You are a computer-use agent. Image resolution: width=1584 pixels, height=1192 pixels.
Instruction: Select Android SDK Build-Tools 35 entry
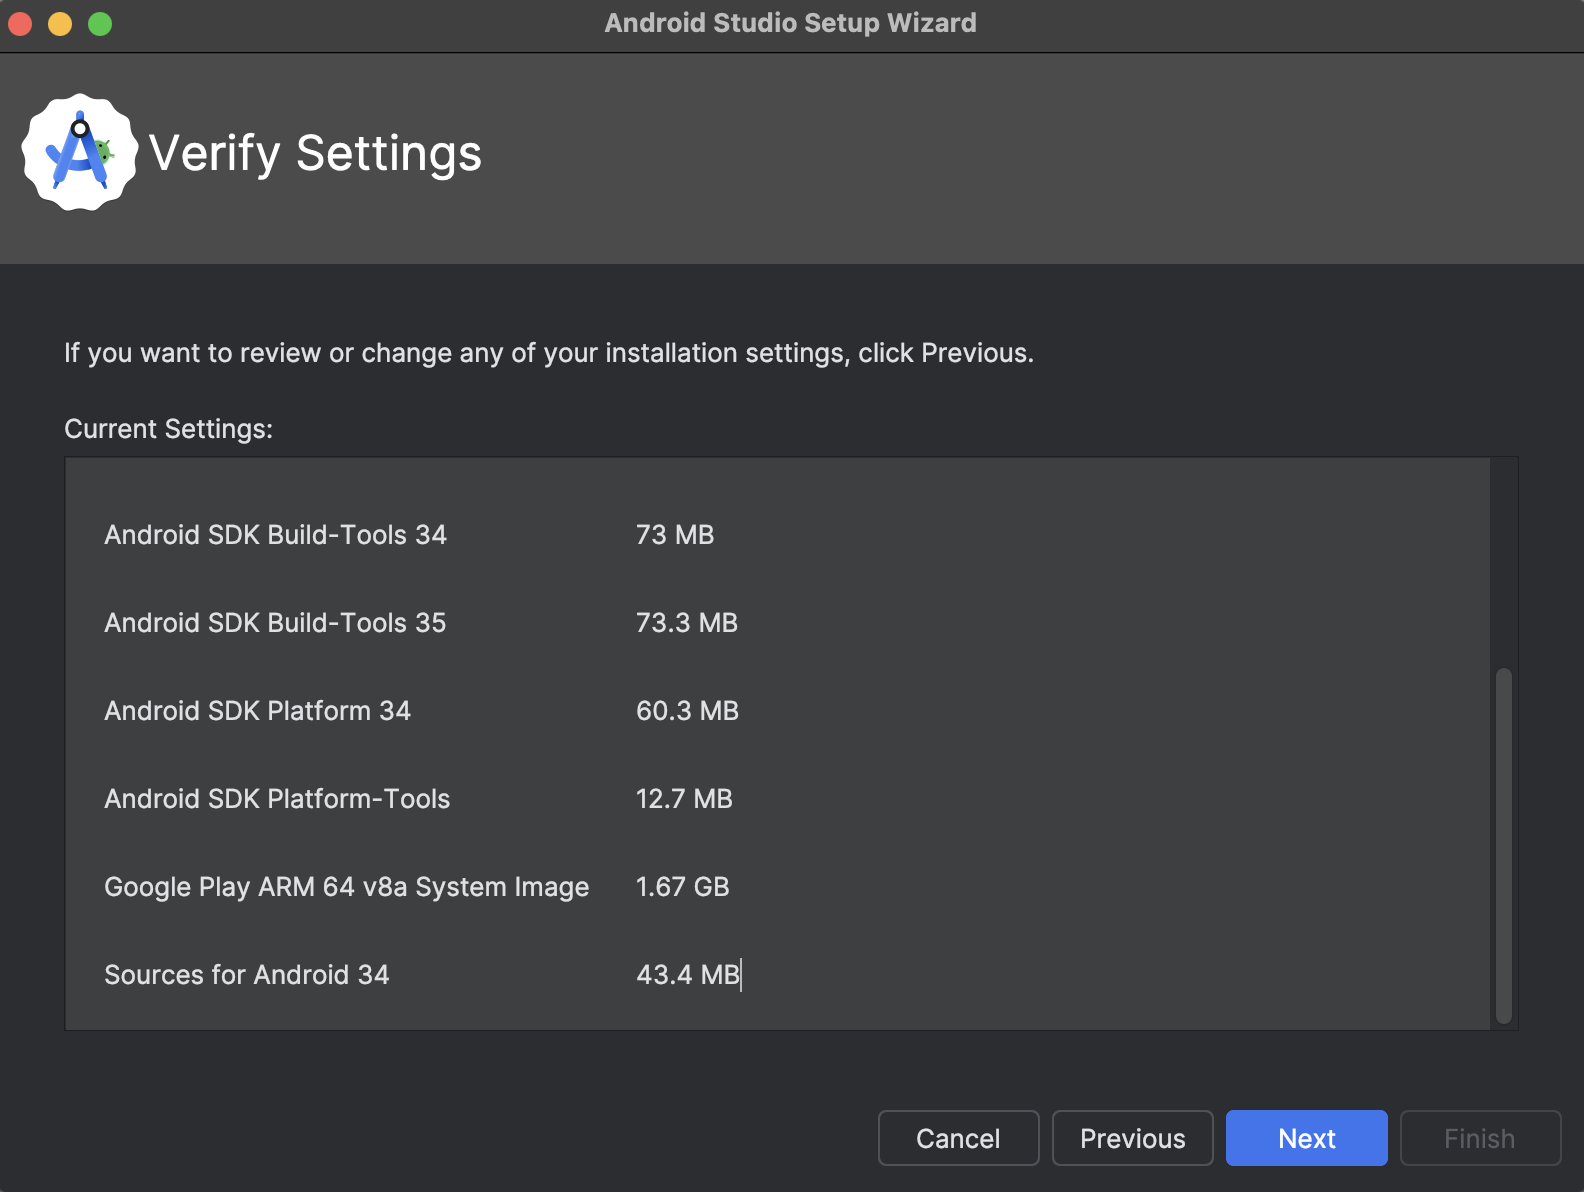[x=275, y=623]
